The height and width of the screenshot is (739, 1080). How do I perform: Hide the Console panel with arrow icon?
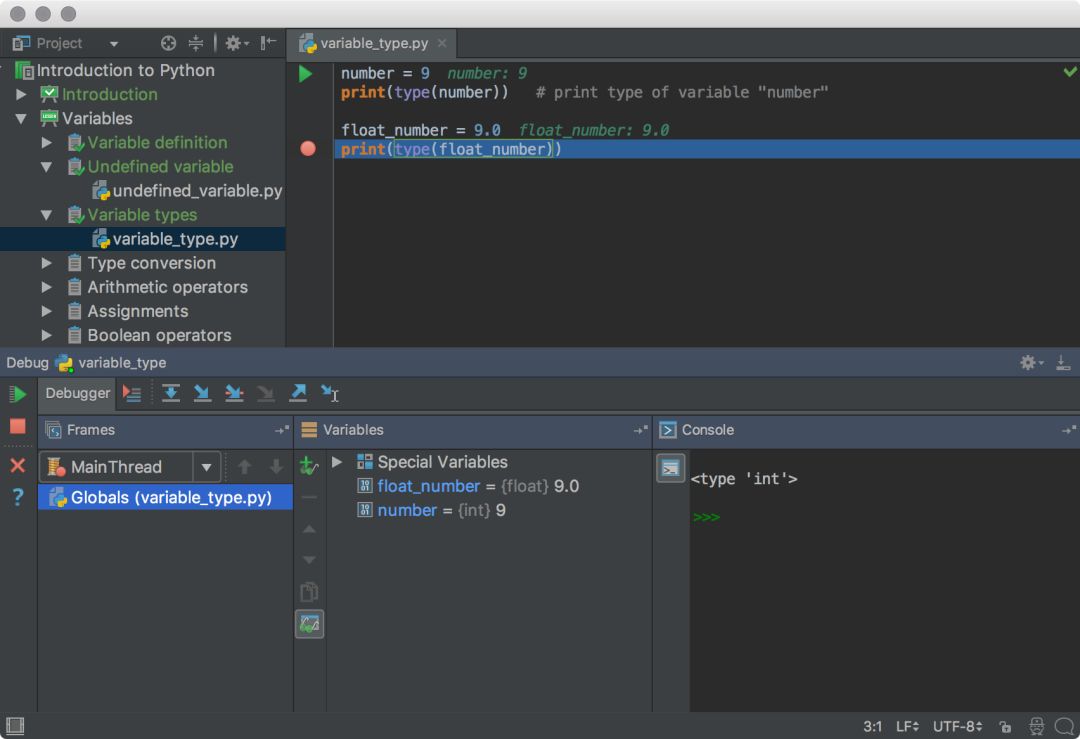[1069, 430]
